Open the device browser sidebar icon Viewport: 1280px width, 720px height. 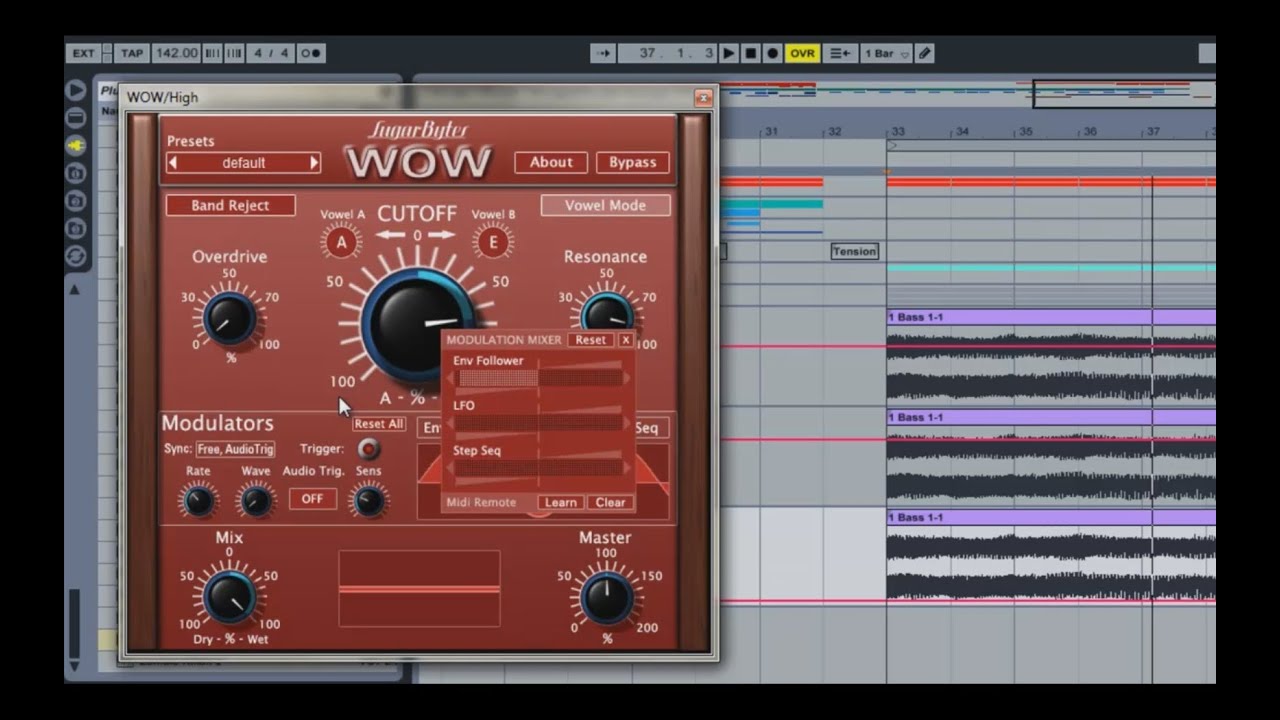pos(76,118)
